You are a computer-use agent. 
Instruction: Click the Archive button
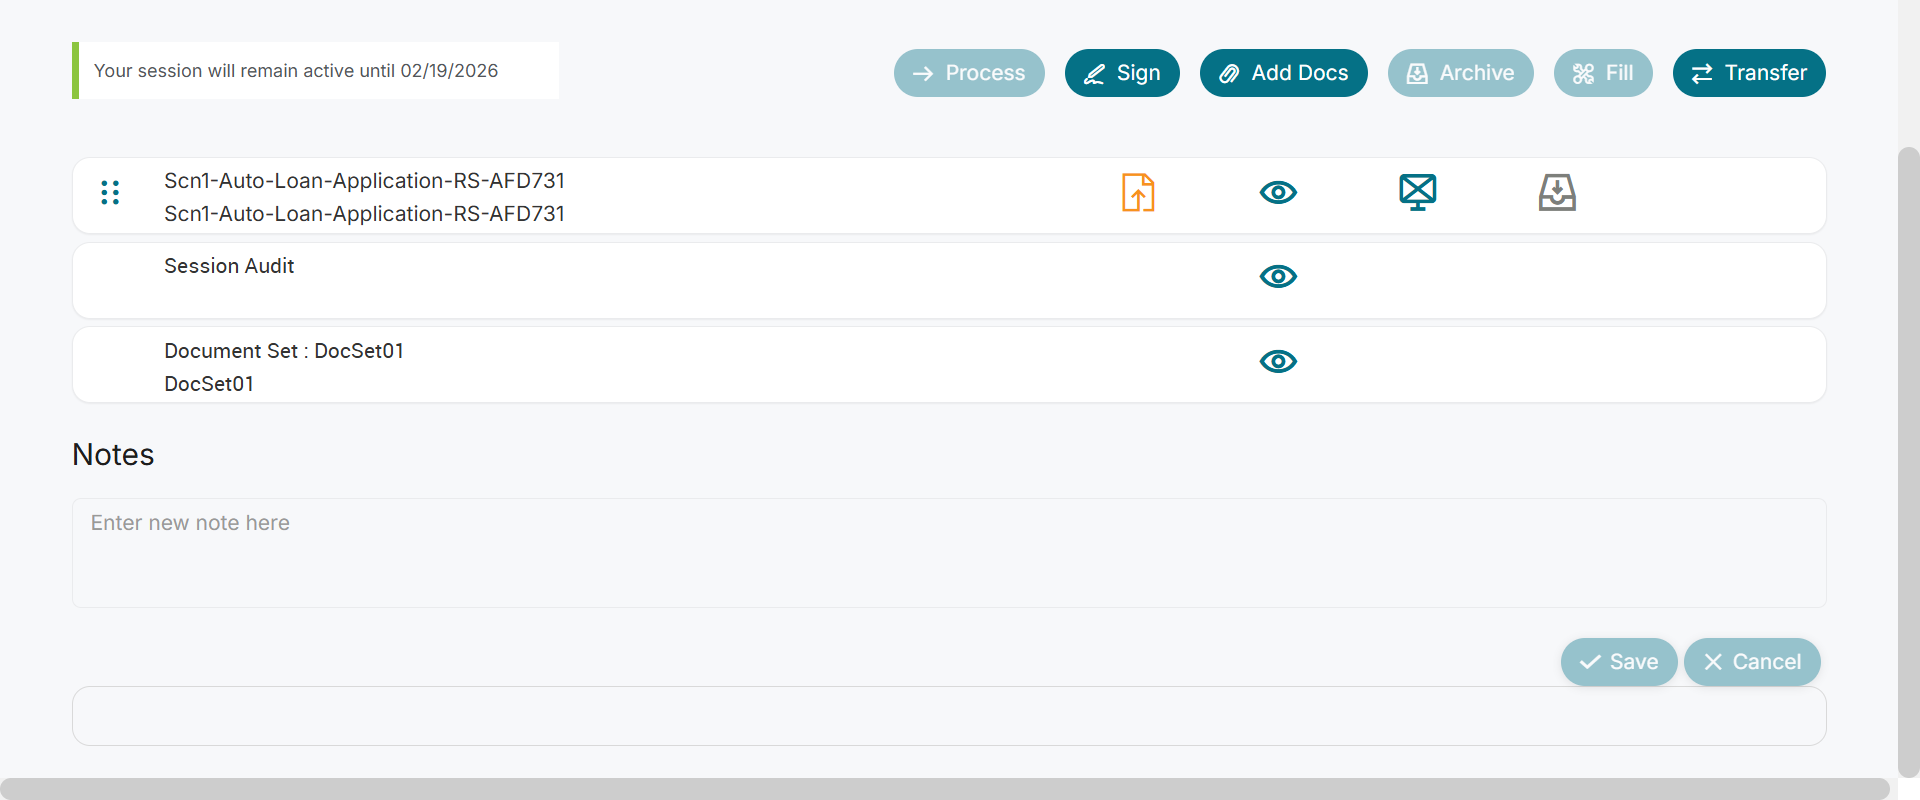pyautogui.click(x=1460, y=73)
